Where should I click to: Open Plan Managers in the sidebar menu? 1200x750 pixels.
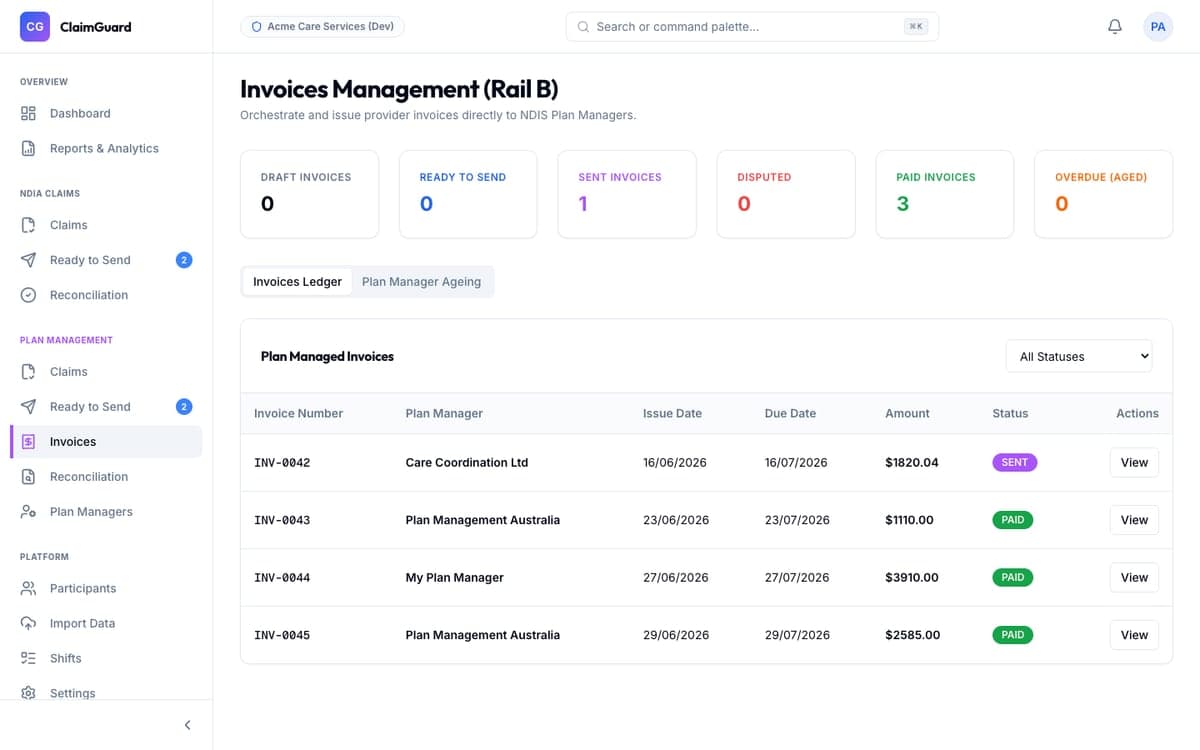pos(106,512)
